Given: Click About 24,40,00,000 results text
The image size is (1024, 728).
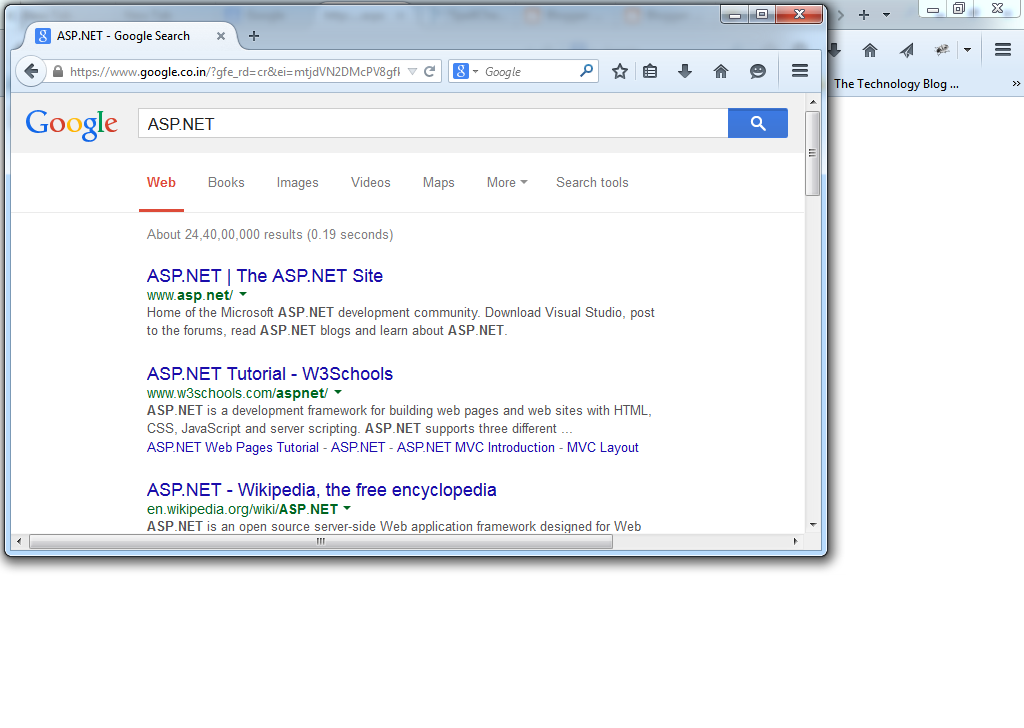Looking at the screenshot, I should click(x=270, y=234).
